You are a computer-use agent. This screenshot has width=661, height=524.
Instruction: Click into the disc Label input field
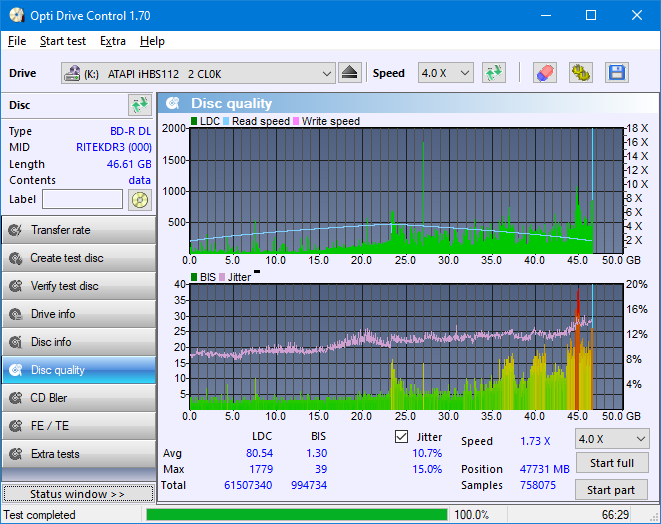pyautogui.click(x=83, y=199)
